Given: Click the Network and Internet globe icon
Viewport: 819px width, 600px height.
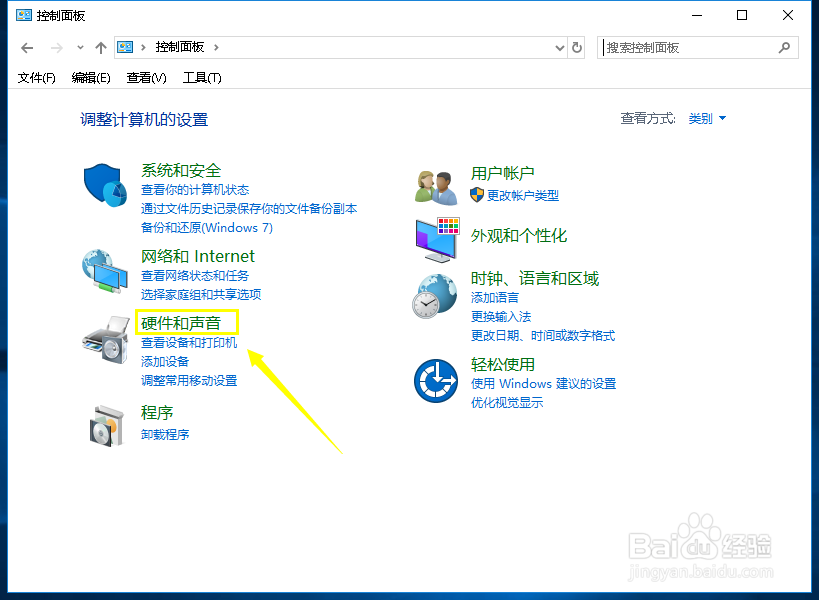Looking at the screenshot, I should click(105, 271).
